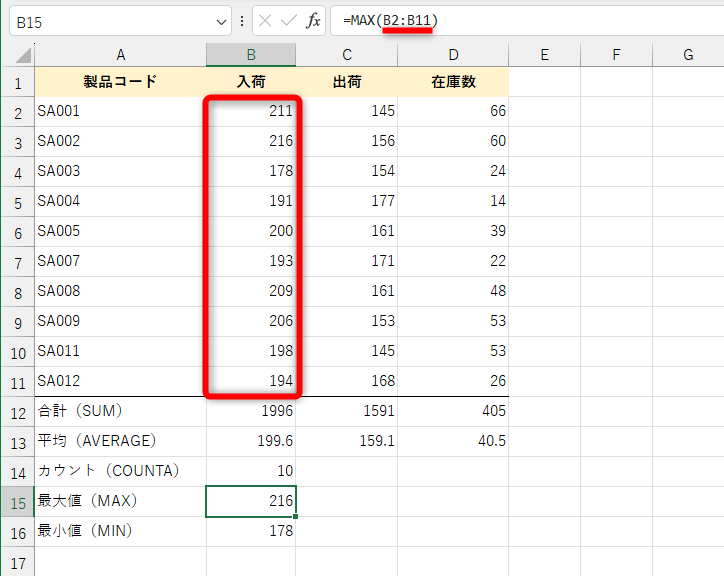Click the Enter checkmark formula icon
This screenshot has width=724, height=576.
[x=289, y=21]
